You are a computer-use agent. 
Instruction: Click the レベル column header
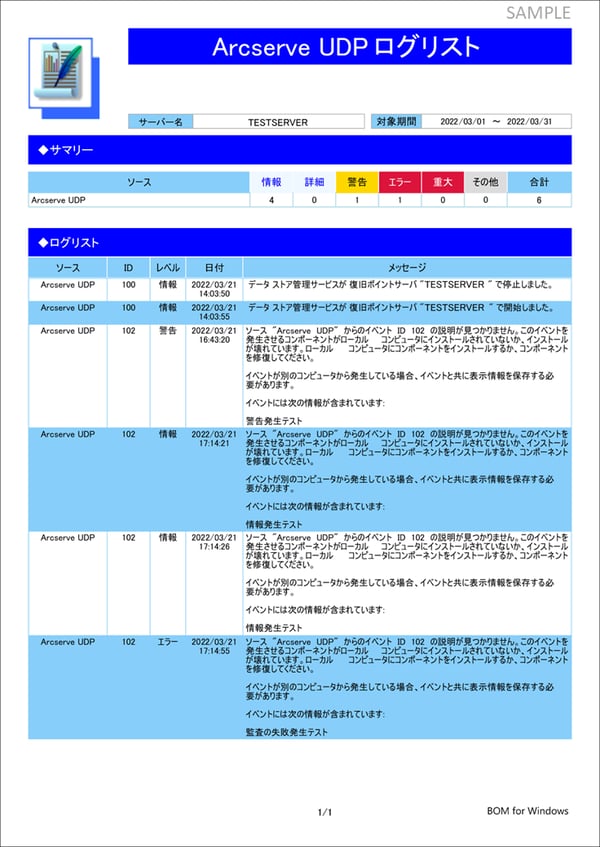(x=168, y=268)
